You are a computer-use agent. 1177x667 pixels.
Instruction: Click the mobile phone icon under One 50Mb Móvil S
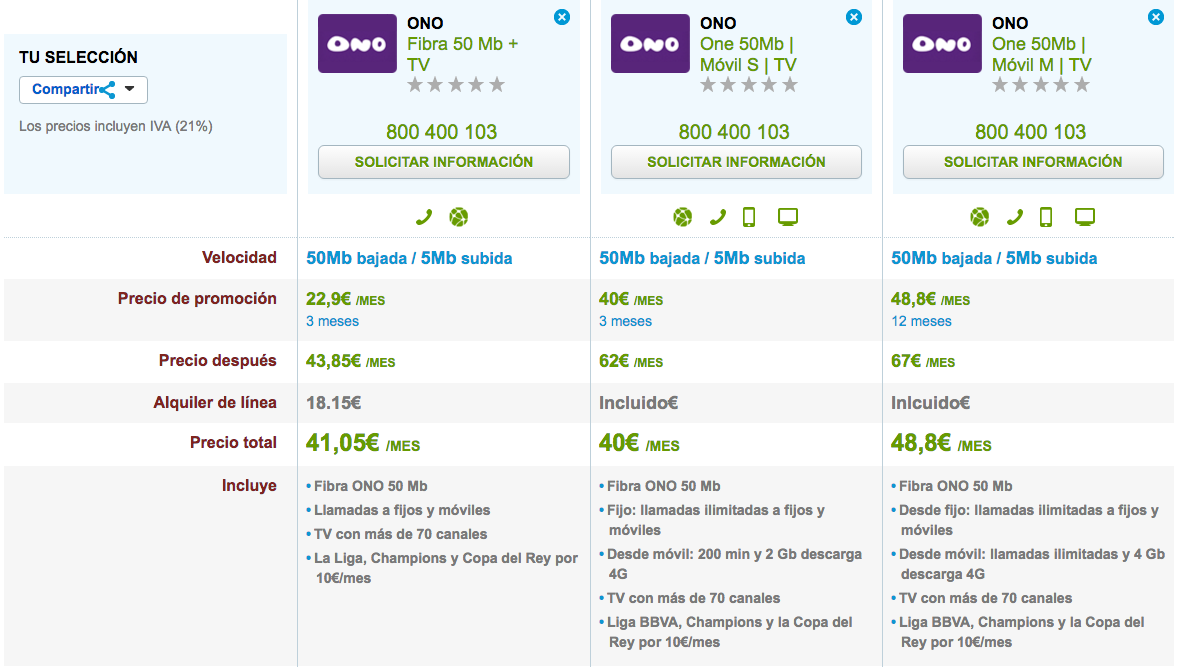[x=748, y=218]
